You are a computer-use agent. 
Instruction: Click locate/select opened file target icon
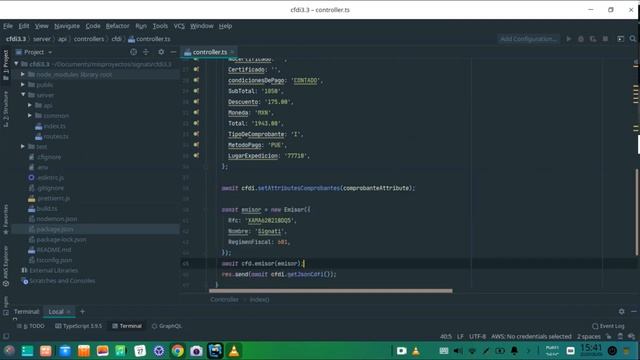[x=133, y=52]
